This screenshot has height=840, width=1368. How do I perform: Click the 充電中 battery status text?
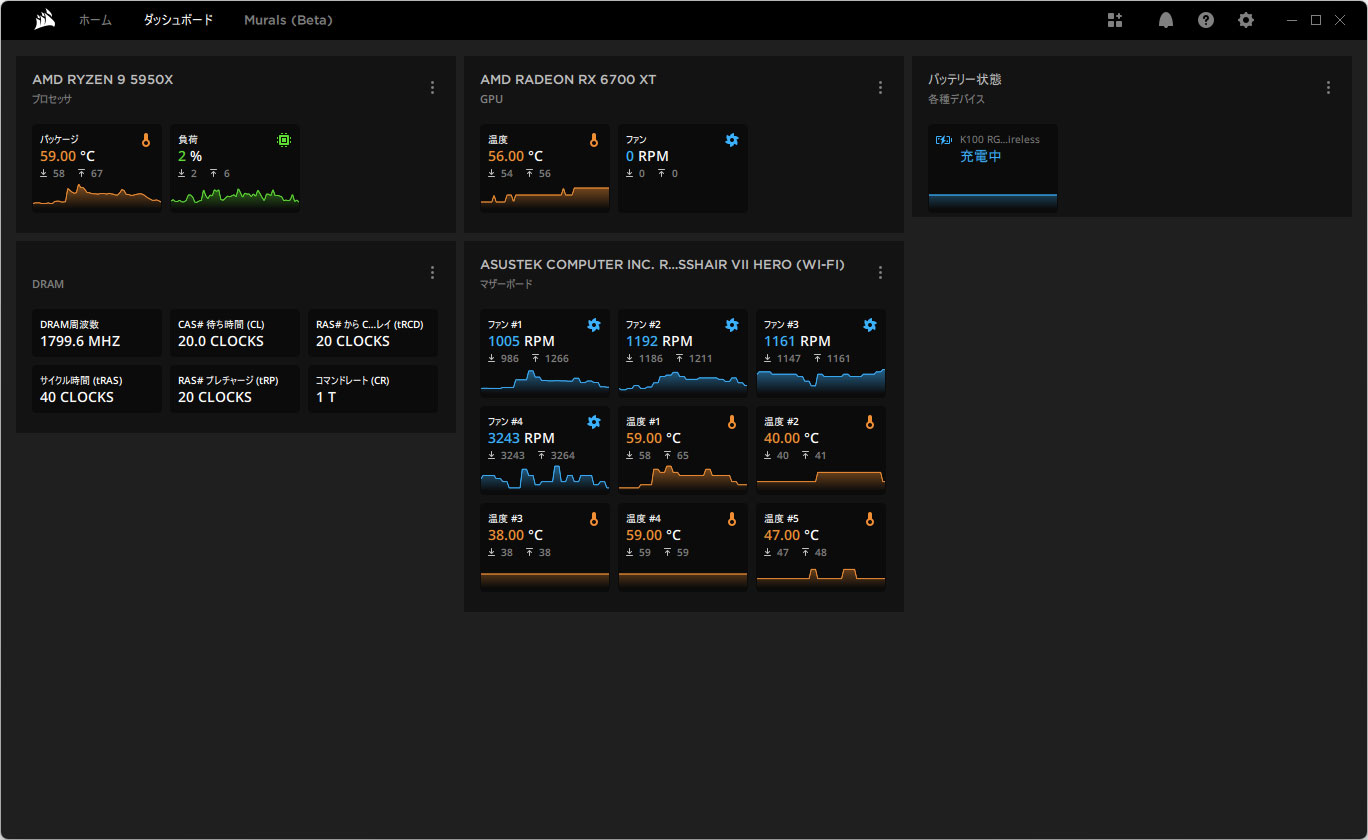(981, 157)
